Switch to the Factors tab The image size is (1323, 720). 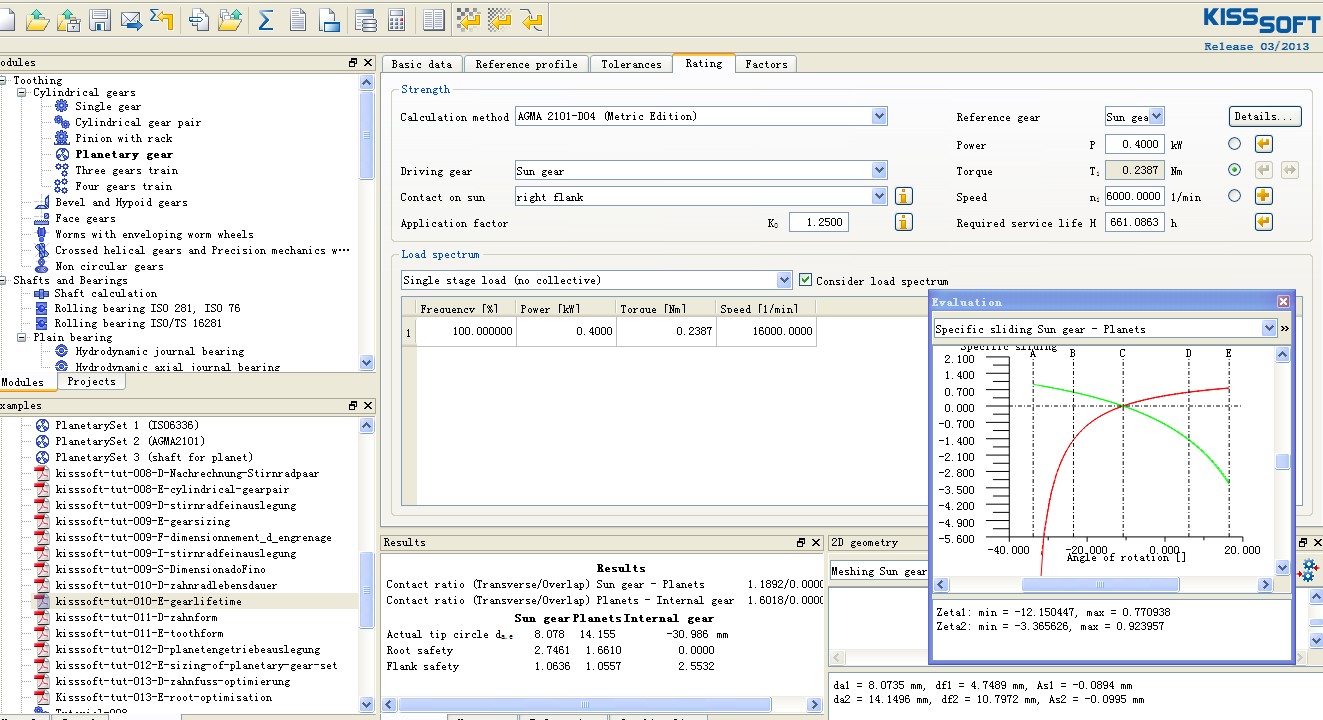(x=767, y=64)
